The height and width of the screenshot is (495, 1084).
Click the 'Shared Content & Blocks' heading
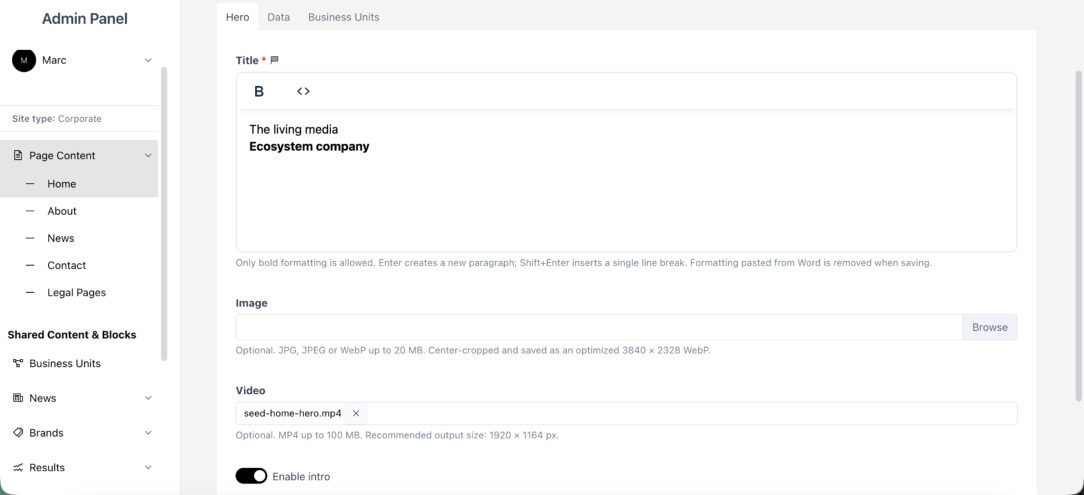point(72,335)
